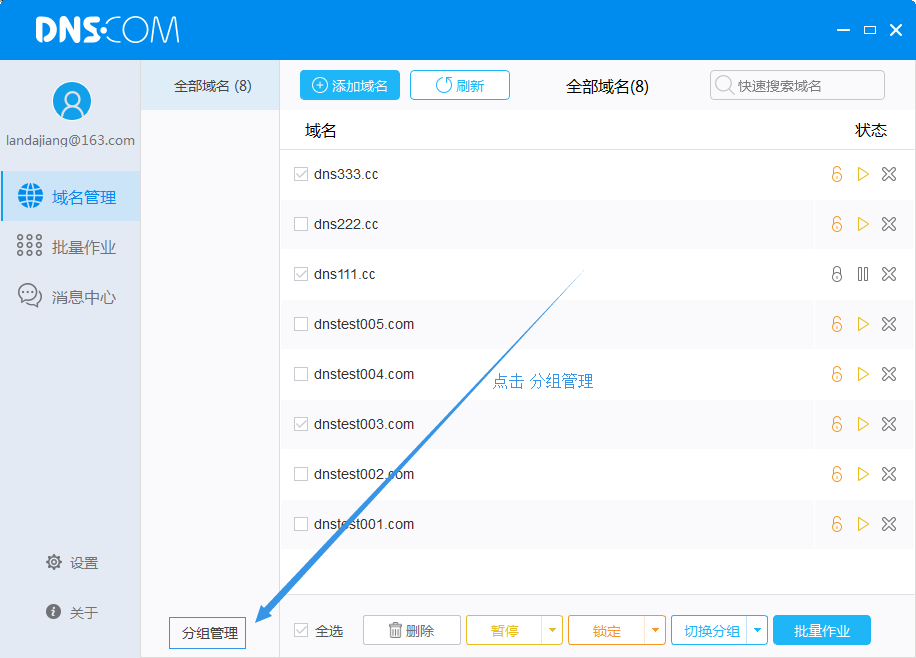Screen dimensions: 916x658
Task: Click the lock icon for dnstest004.com
Action: tap(837, 374)
